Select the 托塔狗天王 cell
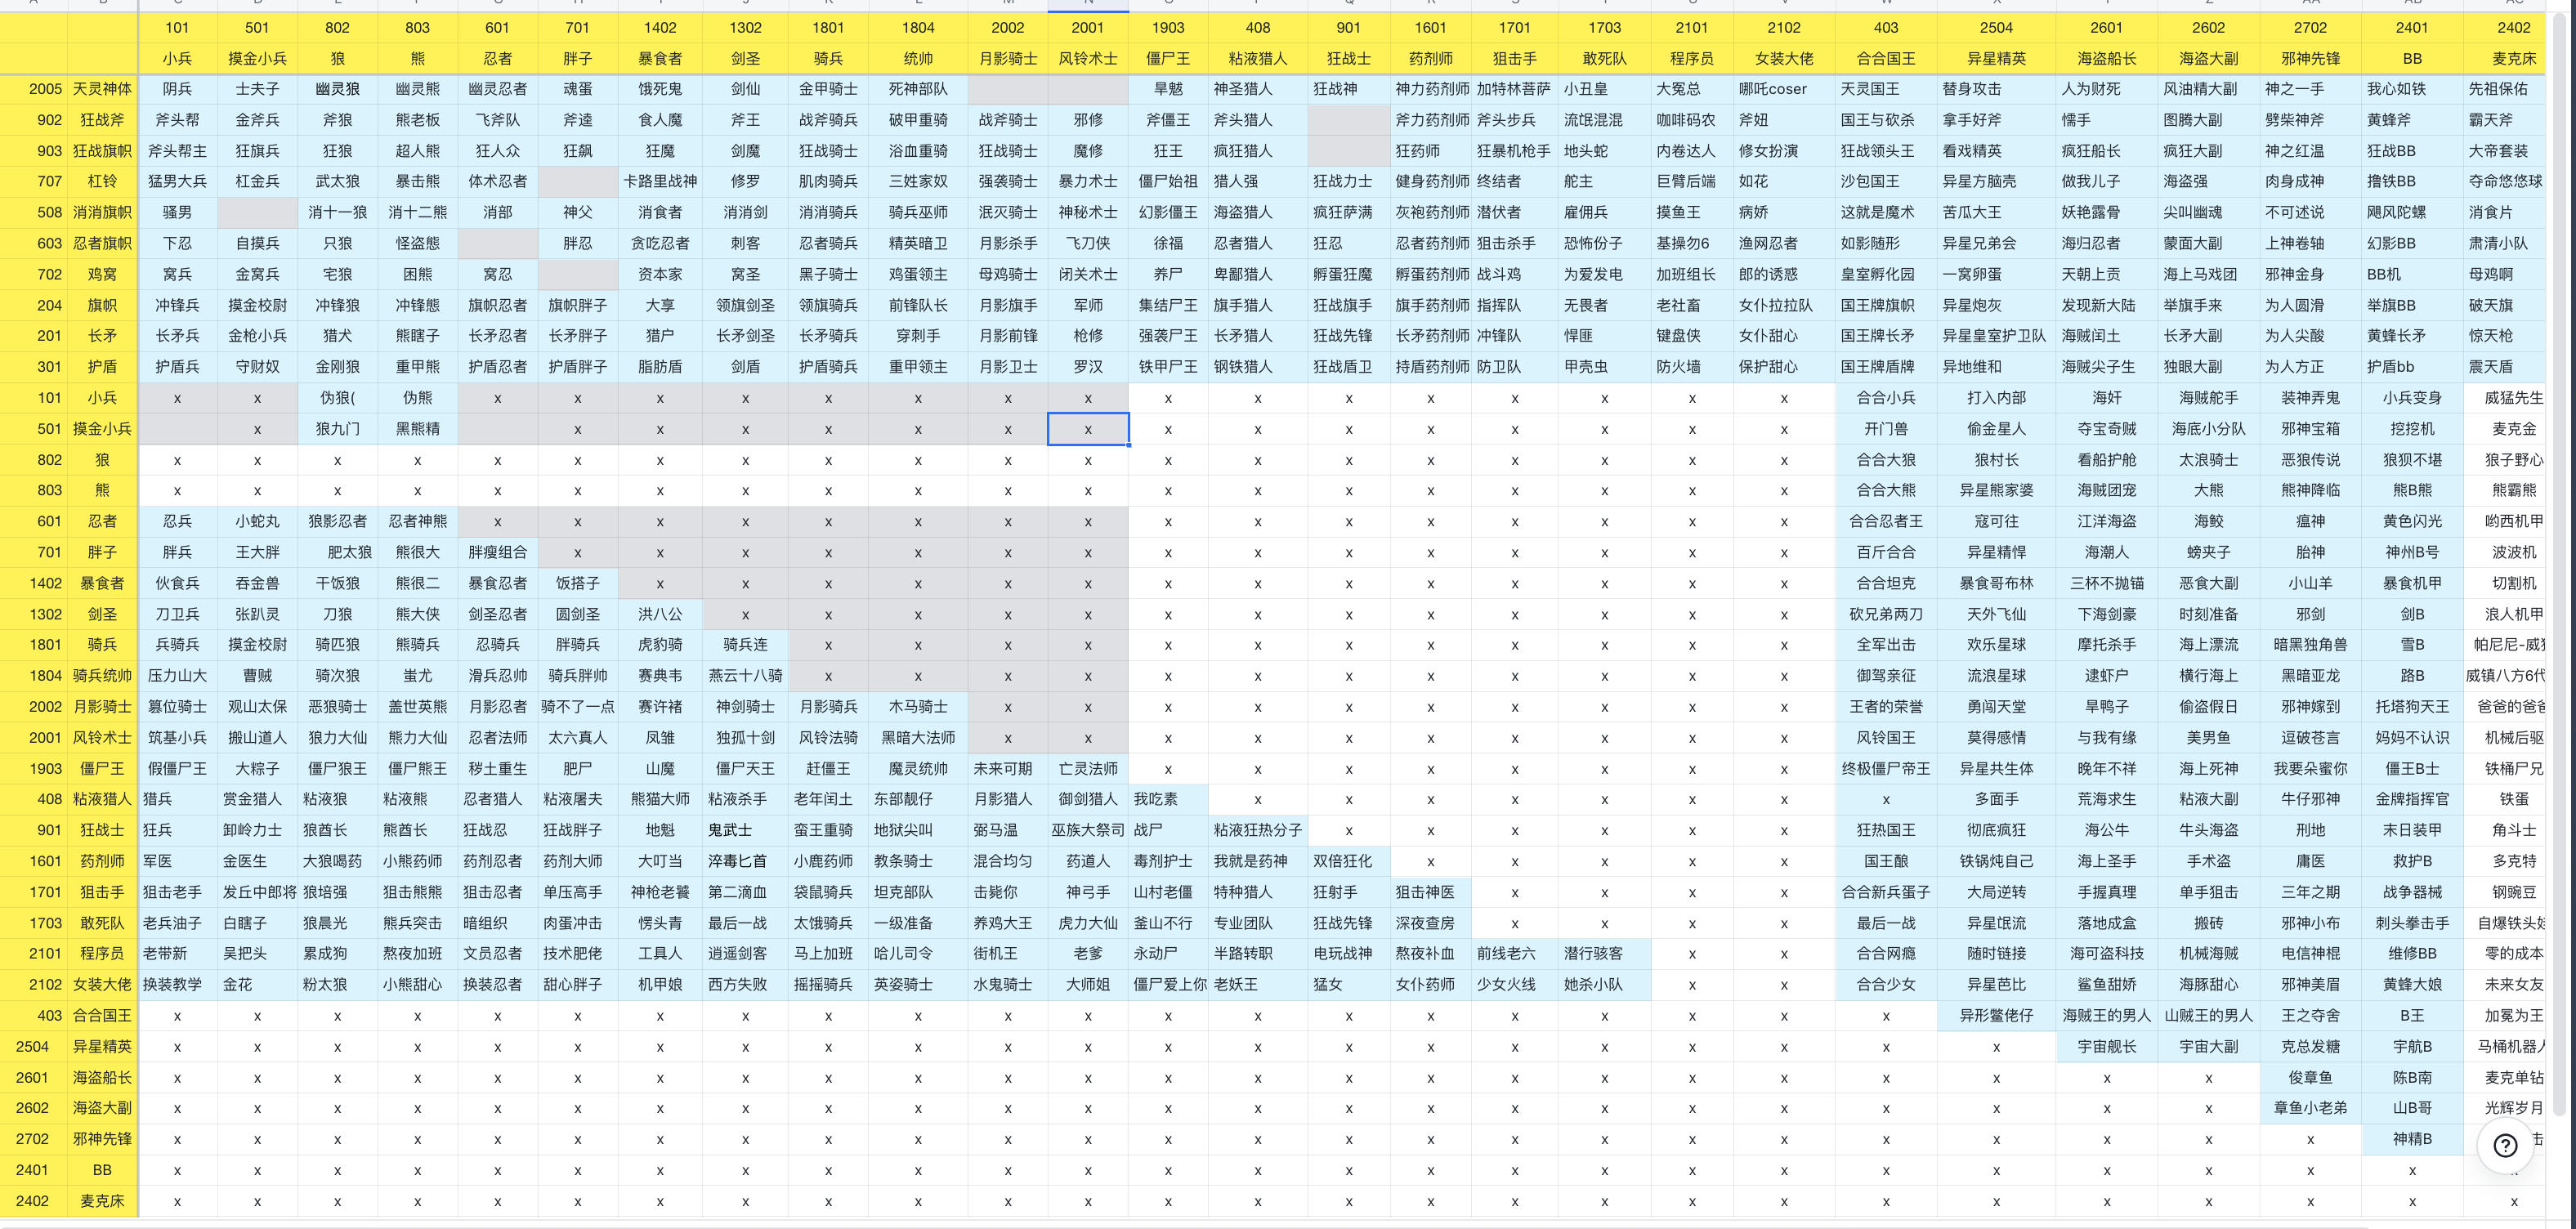Screen dimensions: 2576x1229 [x=2412, y=707]
